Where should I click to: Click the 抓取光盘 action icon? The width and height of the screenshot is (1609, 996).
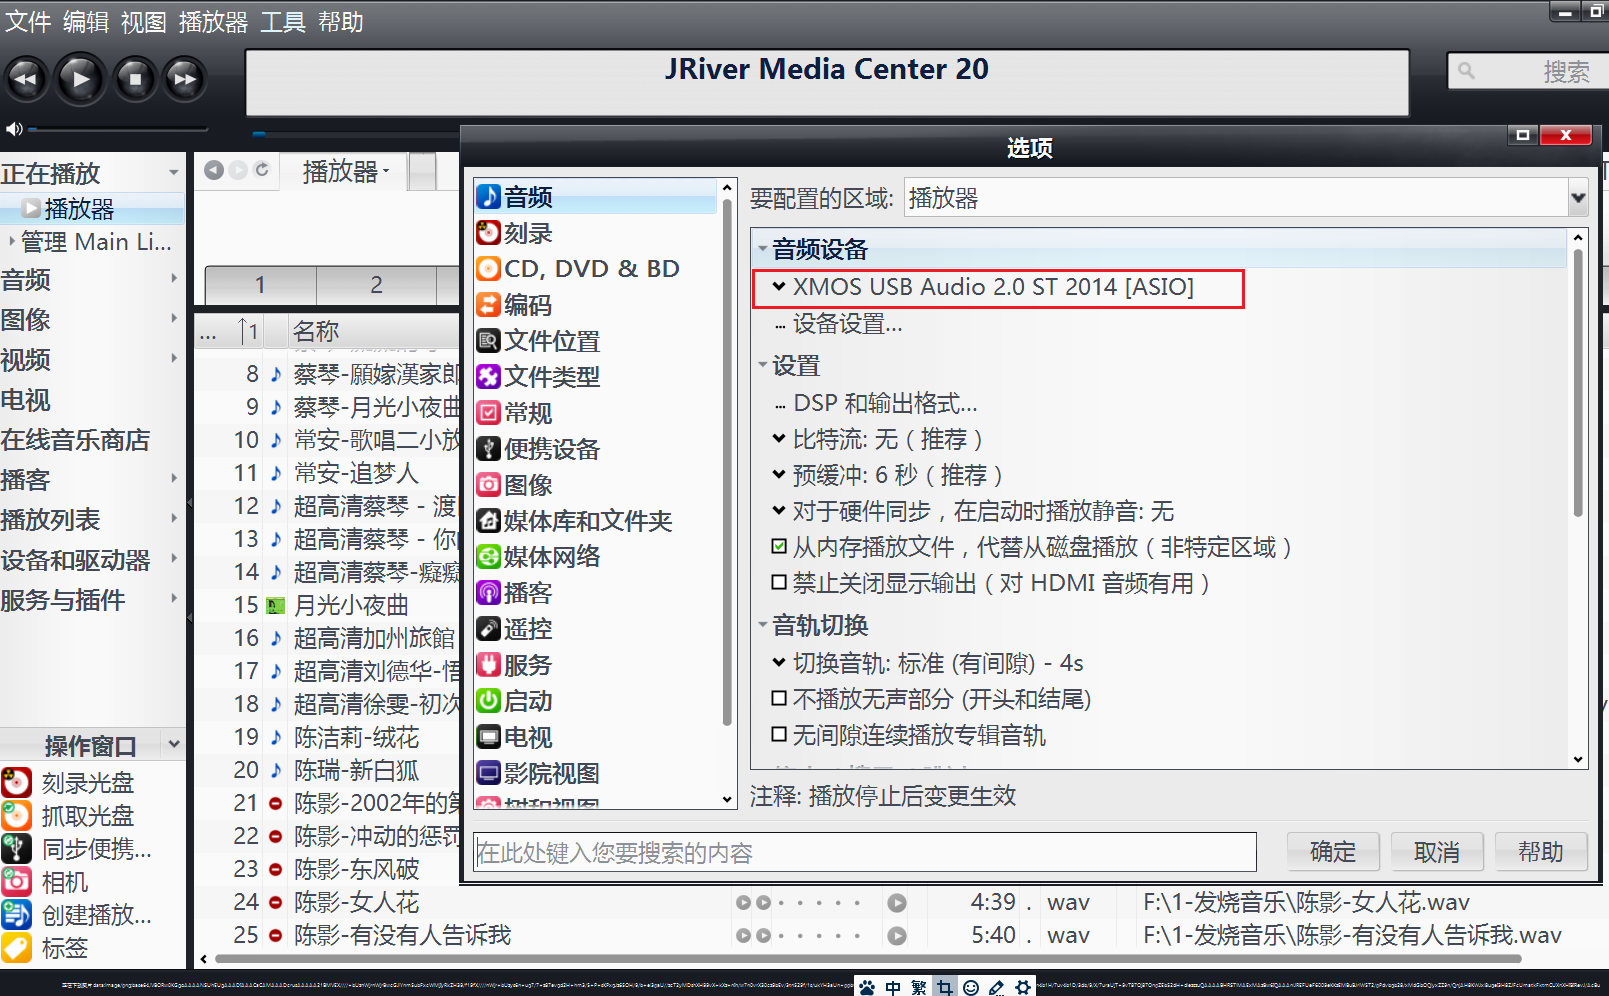tap(16, 815)
